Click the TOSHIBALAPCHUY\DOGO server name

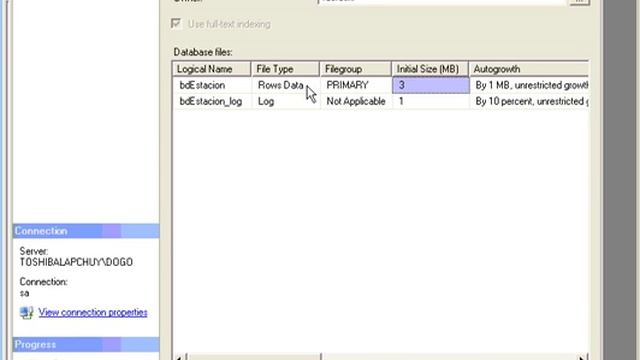point(76,262)
